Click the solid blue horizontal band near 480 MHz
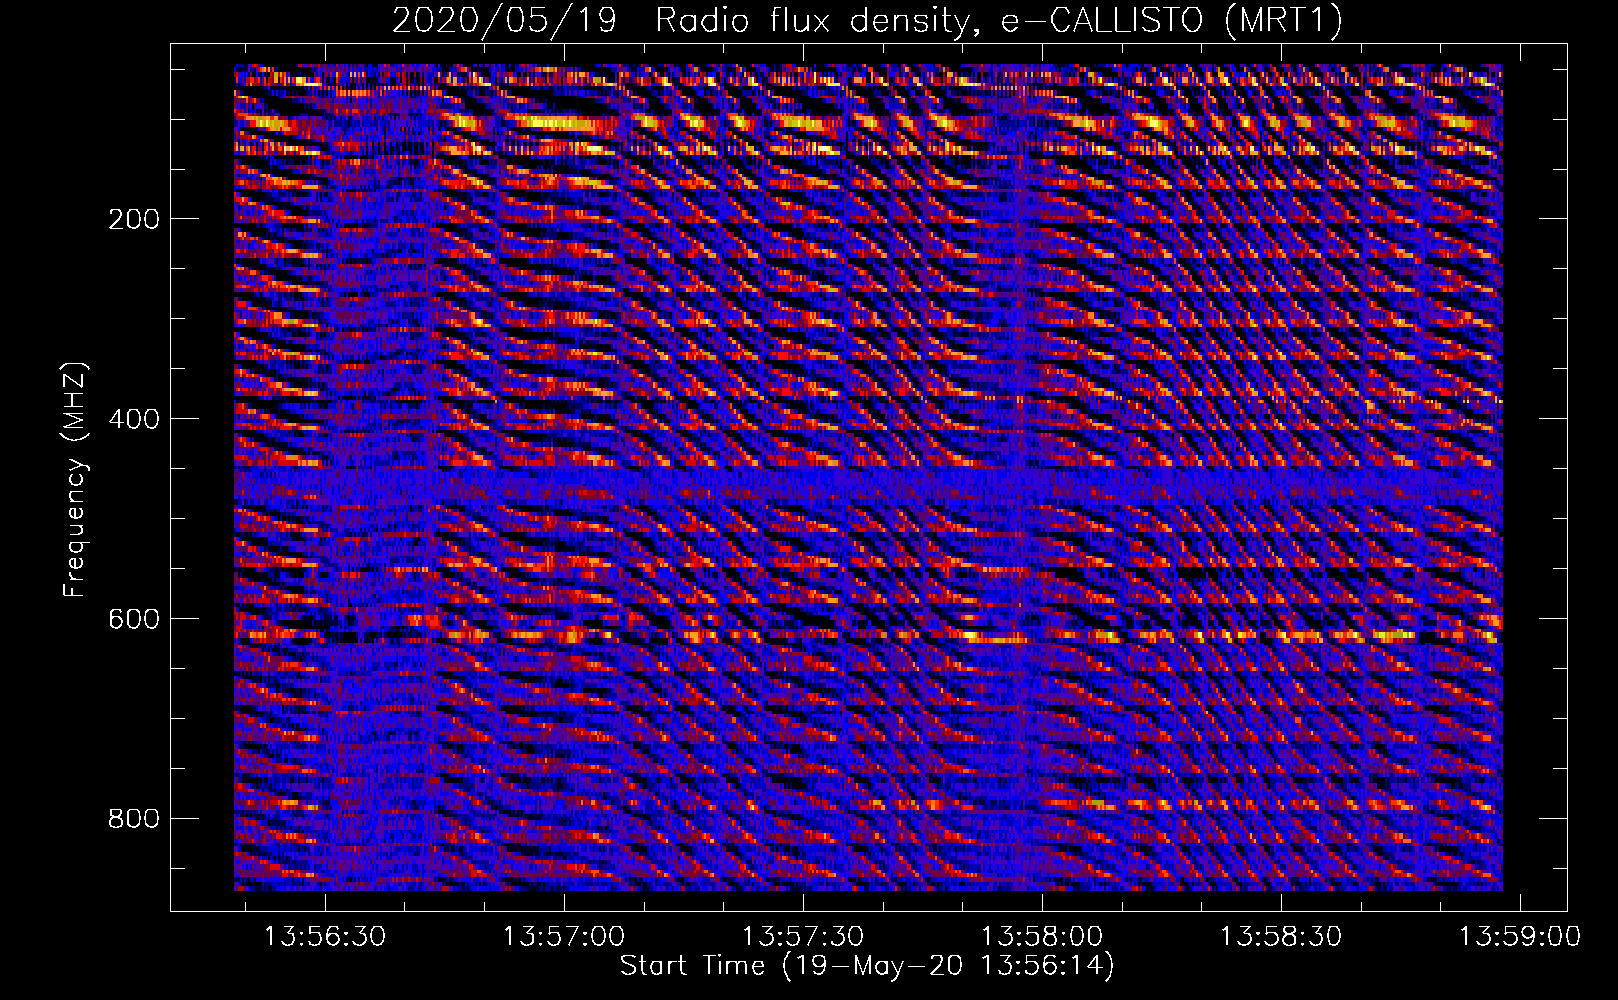Image resolution: width=1618 pixels, height=1000 pixels. [x=868, y=485]
